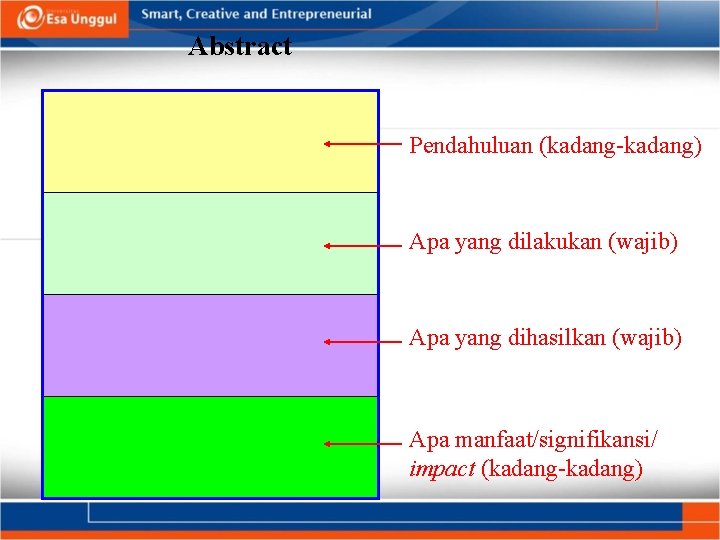Select the bright green bottom block
The image size is (720, 540).
(x=210, y=447)
